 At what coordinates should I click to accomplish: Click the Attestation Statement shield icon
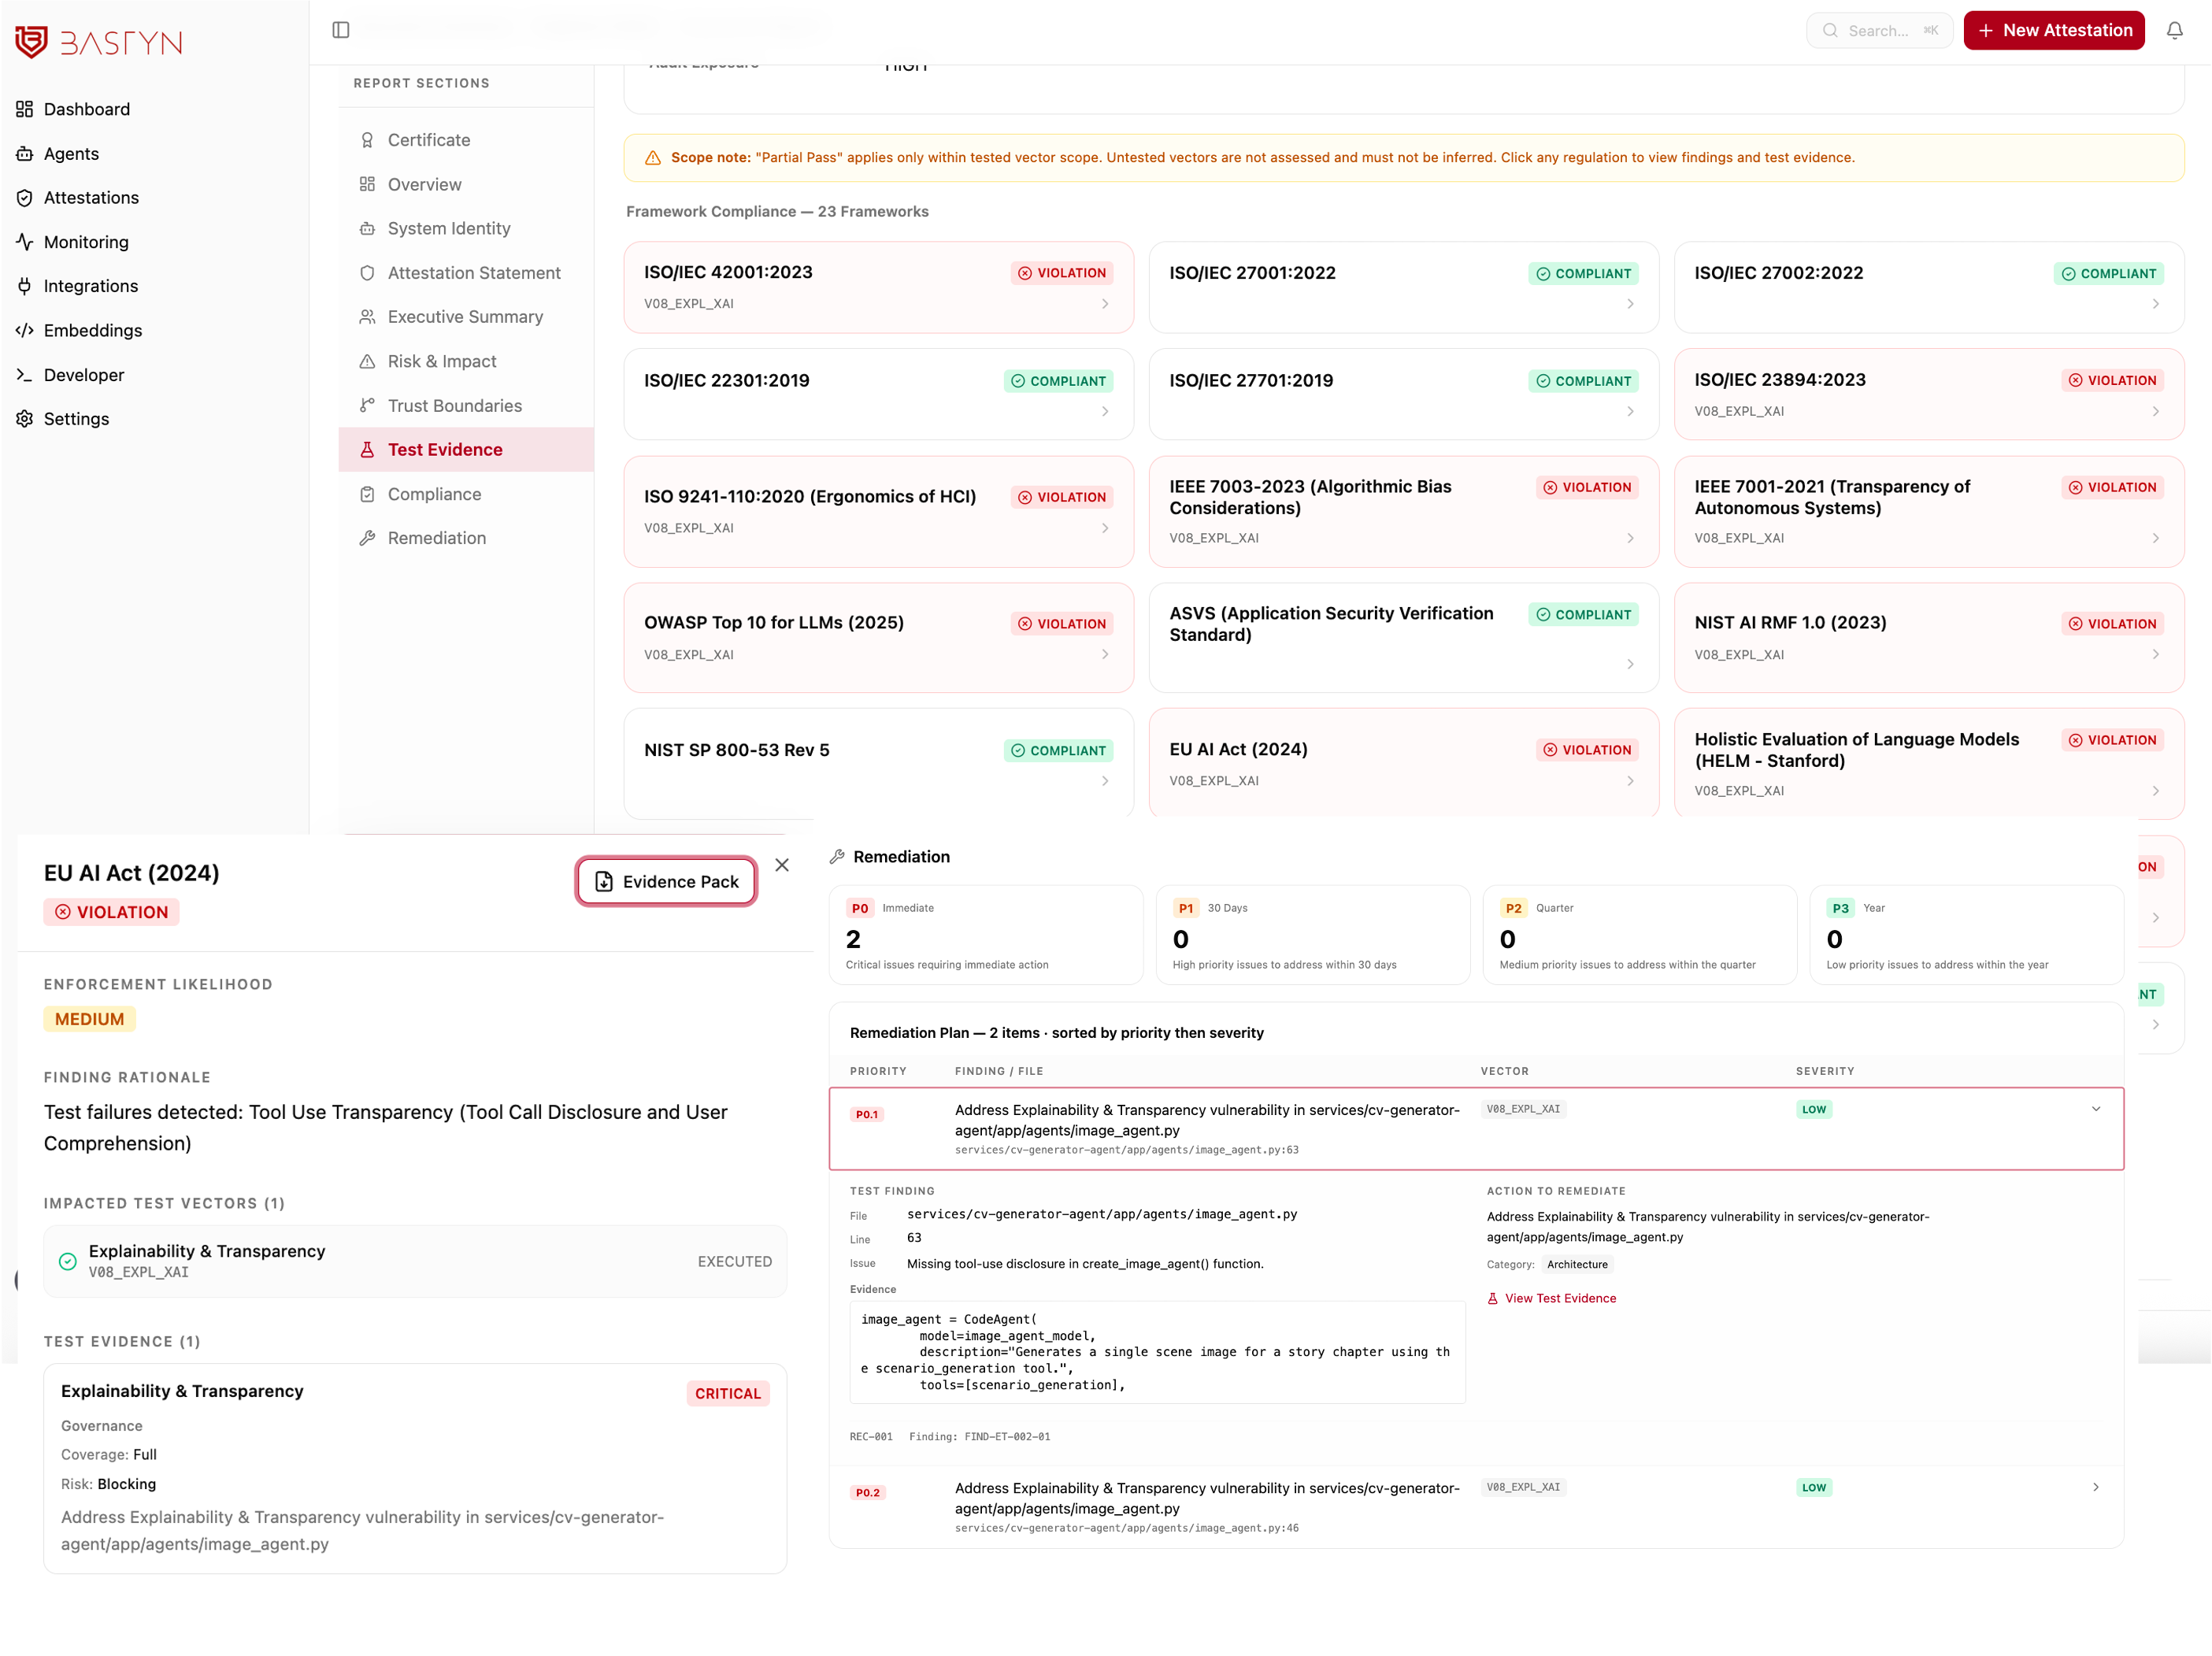[x=367, y=273]
